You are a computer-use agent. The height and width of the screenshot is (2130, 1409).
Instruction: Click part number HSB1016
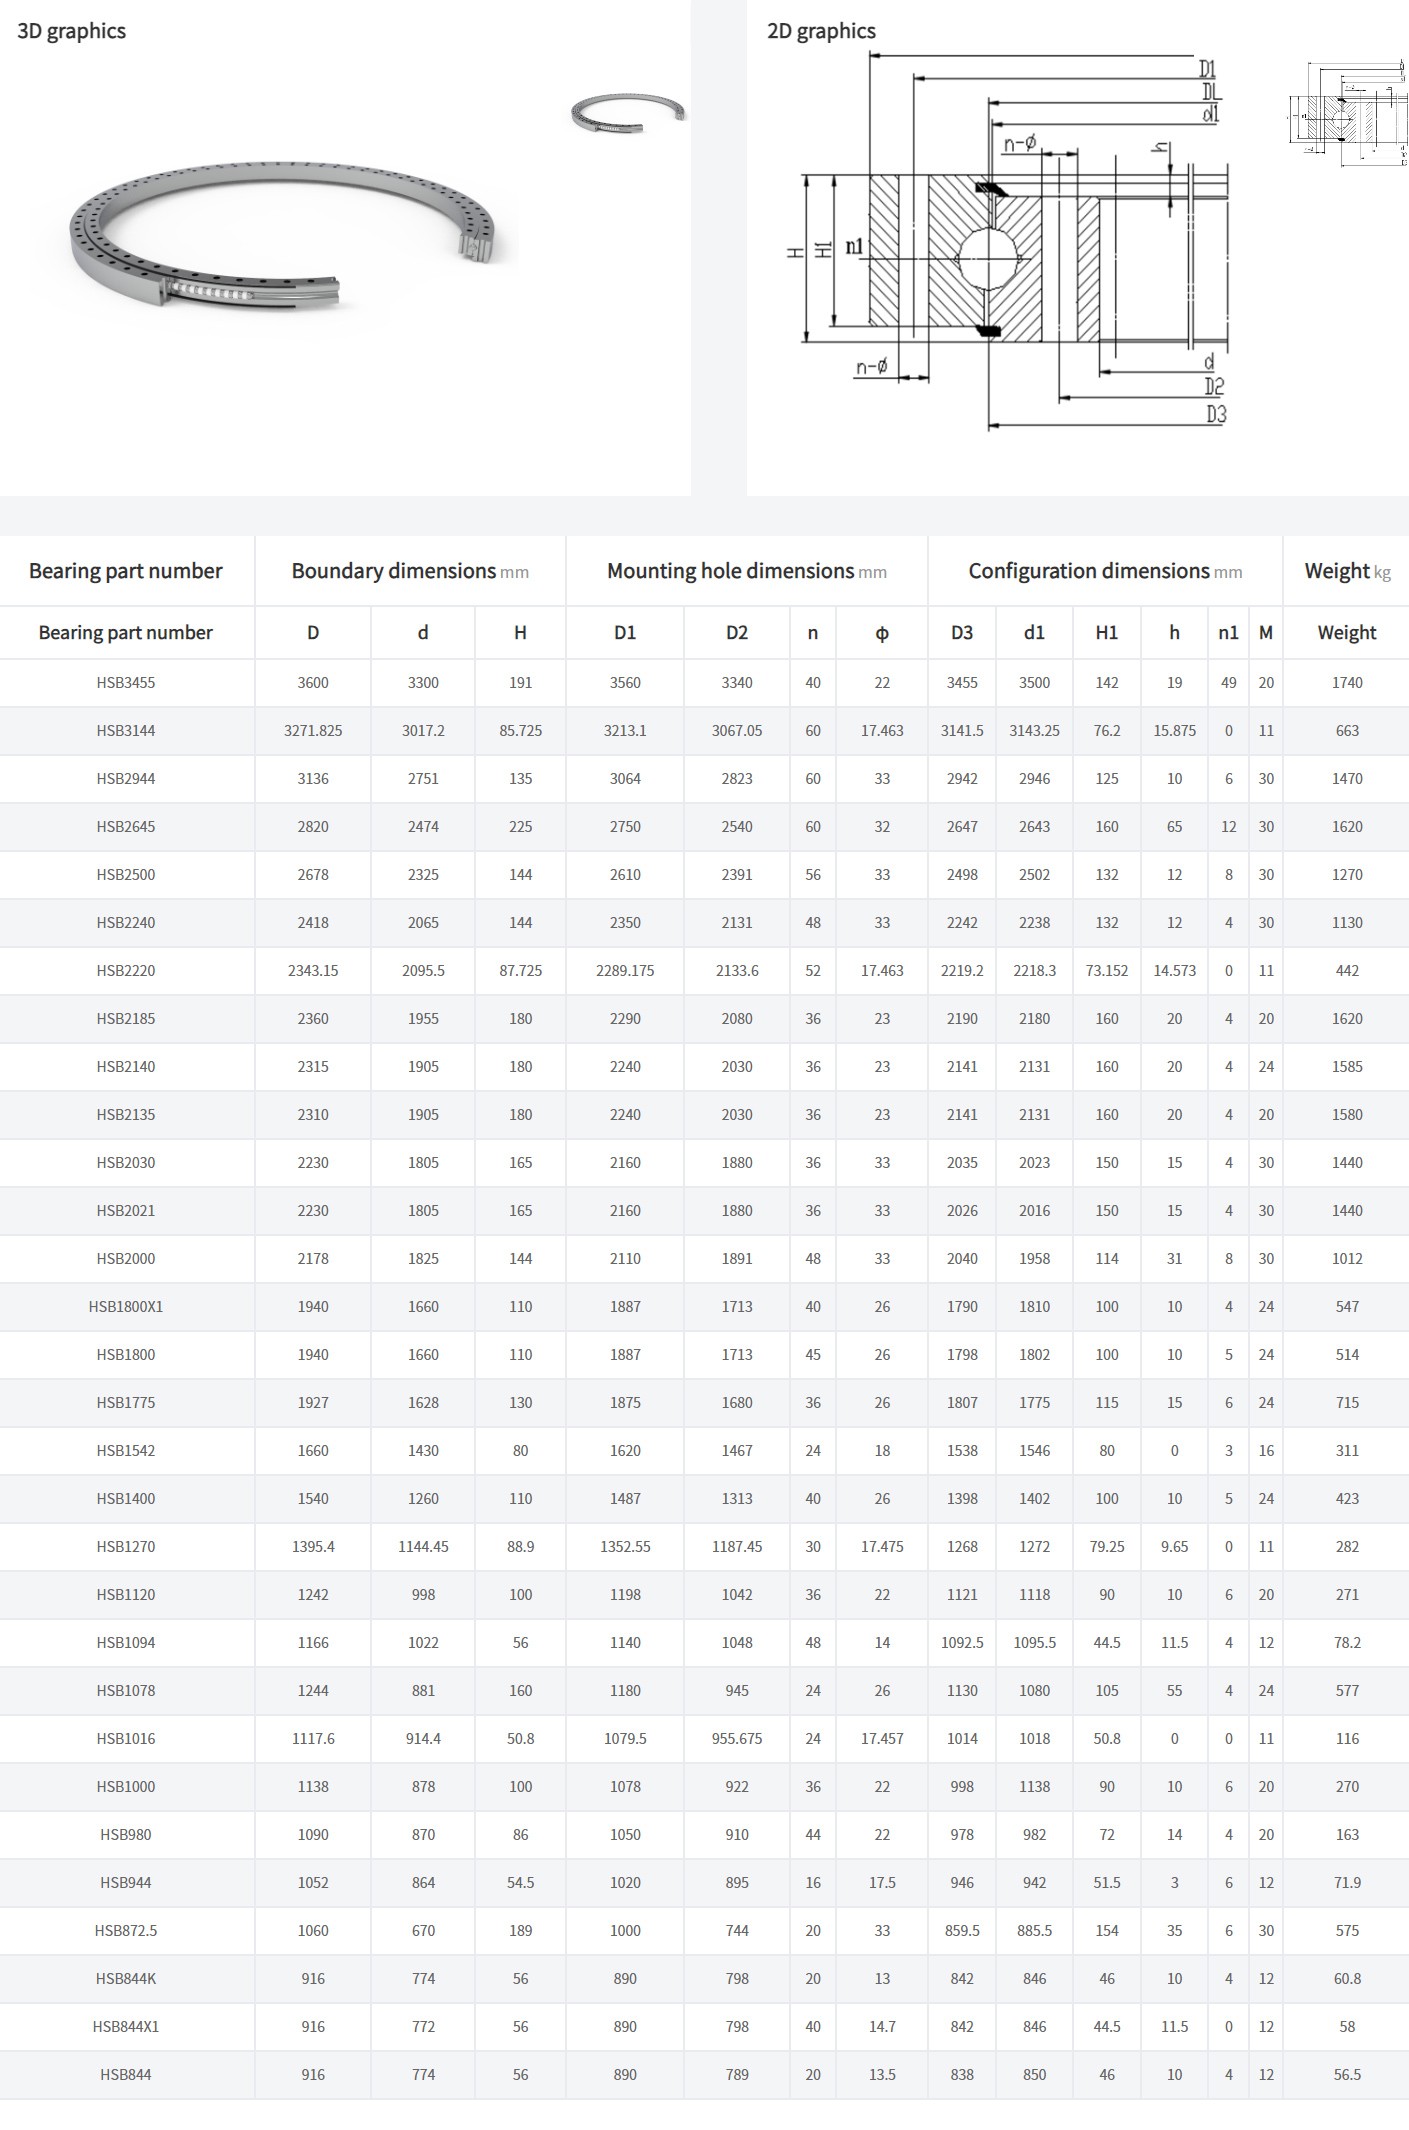tap(126, 1739)
